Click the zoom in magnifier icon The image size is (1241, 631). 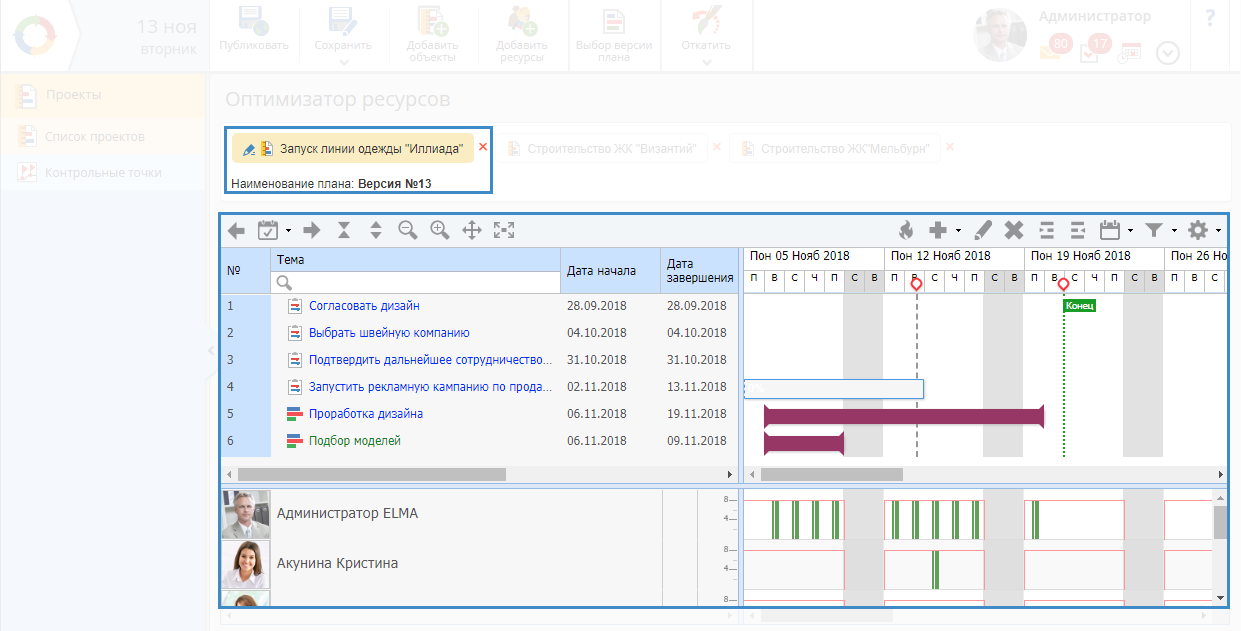coord(439,230)
